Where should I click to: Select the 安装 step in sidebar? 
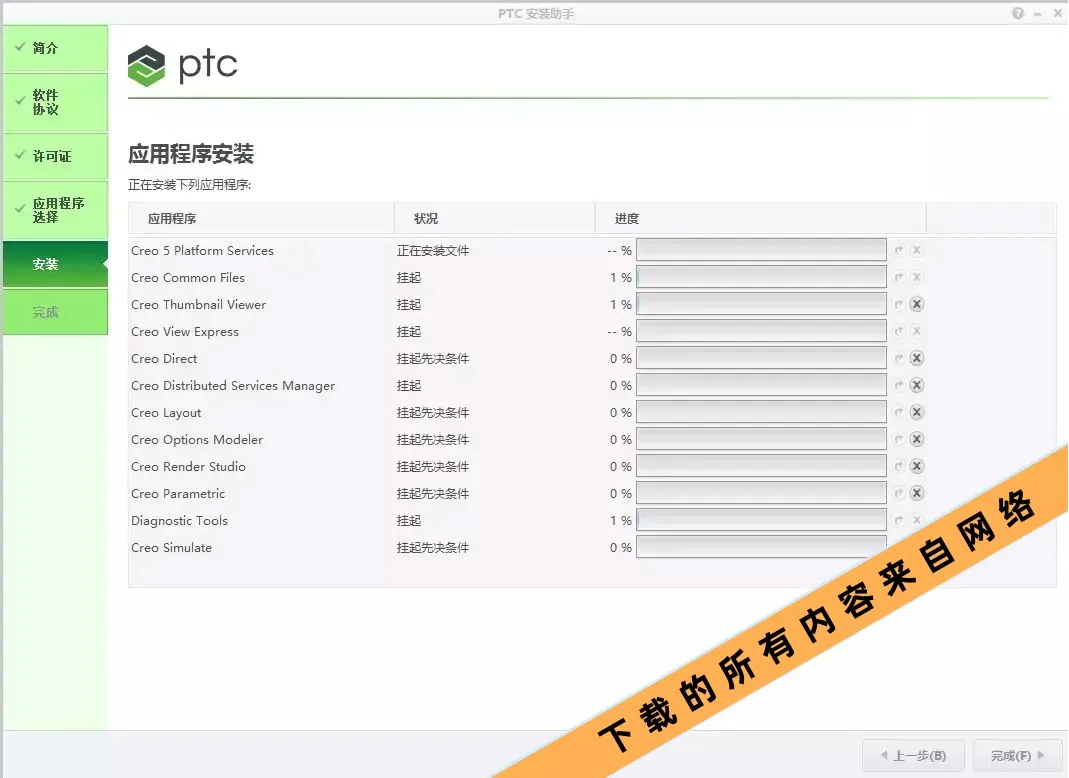[x=55, y=264]
